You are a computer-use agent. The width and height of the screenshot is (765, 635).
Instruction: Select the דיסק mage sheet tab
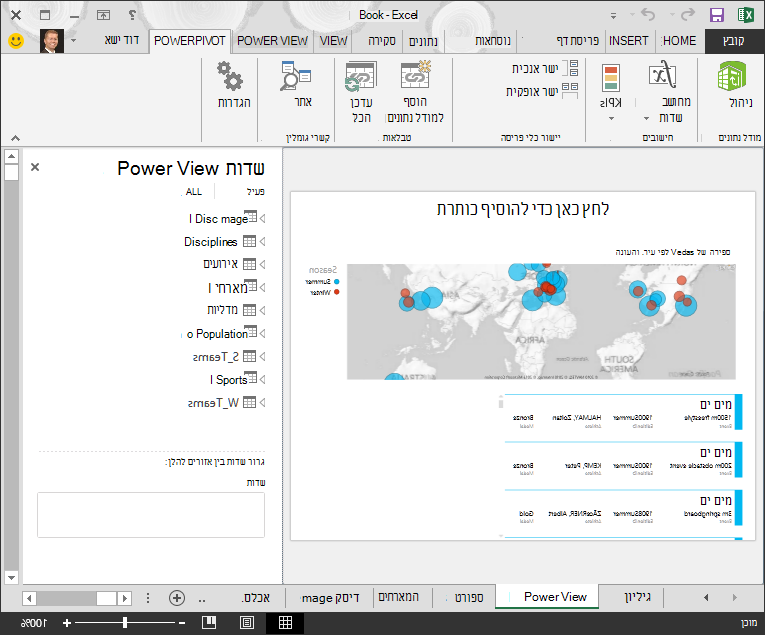tap(331, 597)
